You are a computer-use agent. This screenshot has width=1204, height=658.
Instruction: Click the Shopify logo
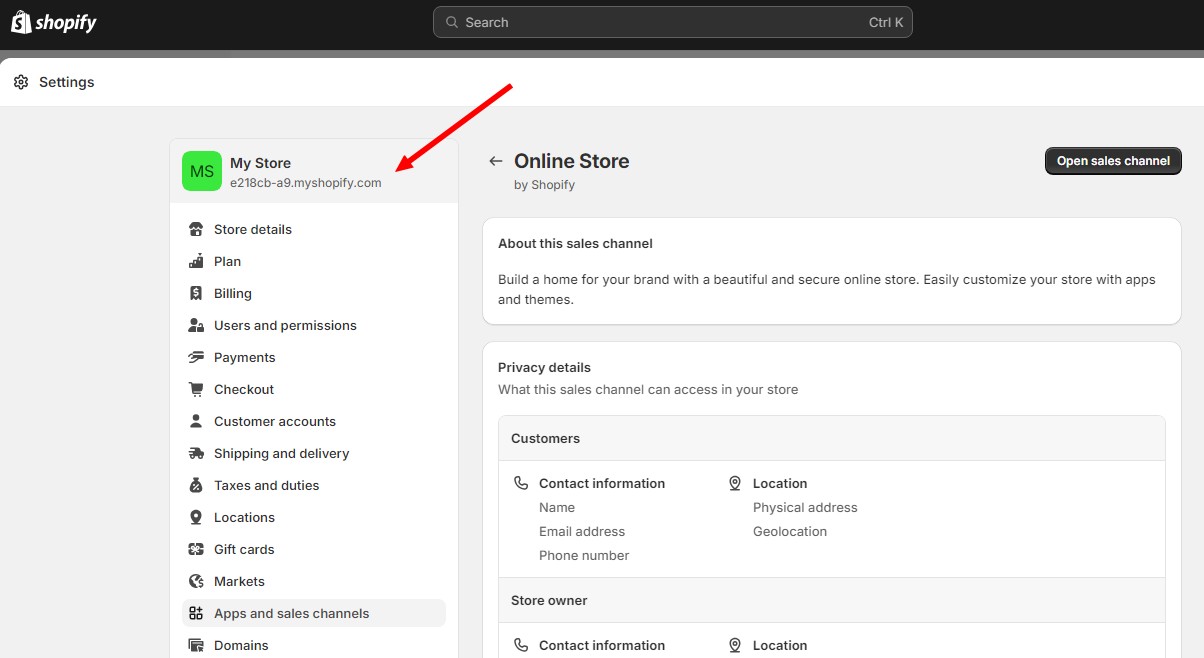coord(54,22)
